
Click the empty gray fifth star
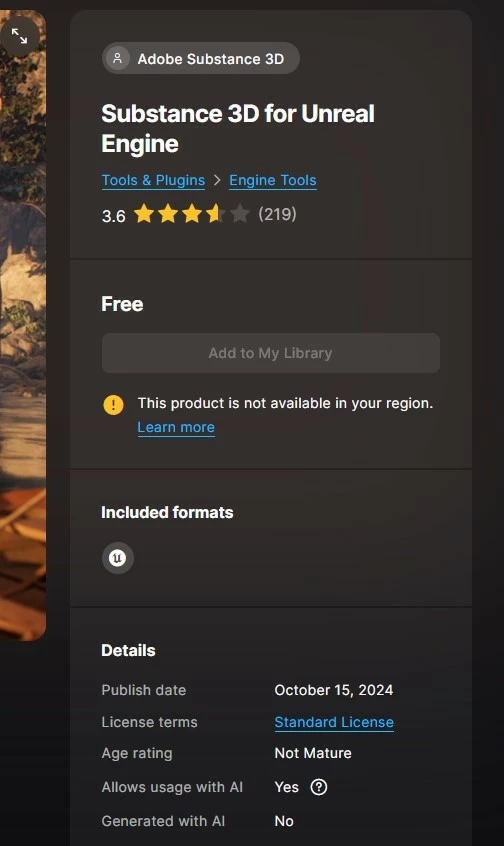point(240,214)
